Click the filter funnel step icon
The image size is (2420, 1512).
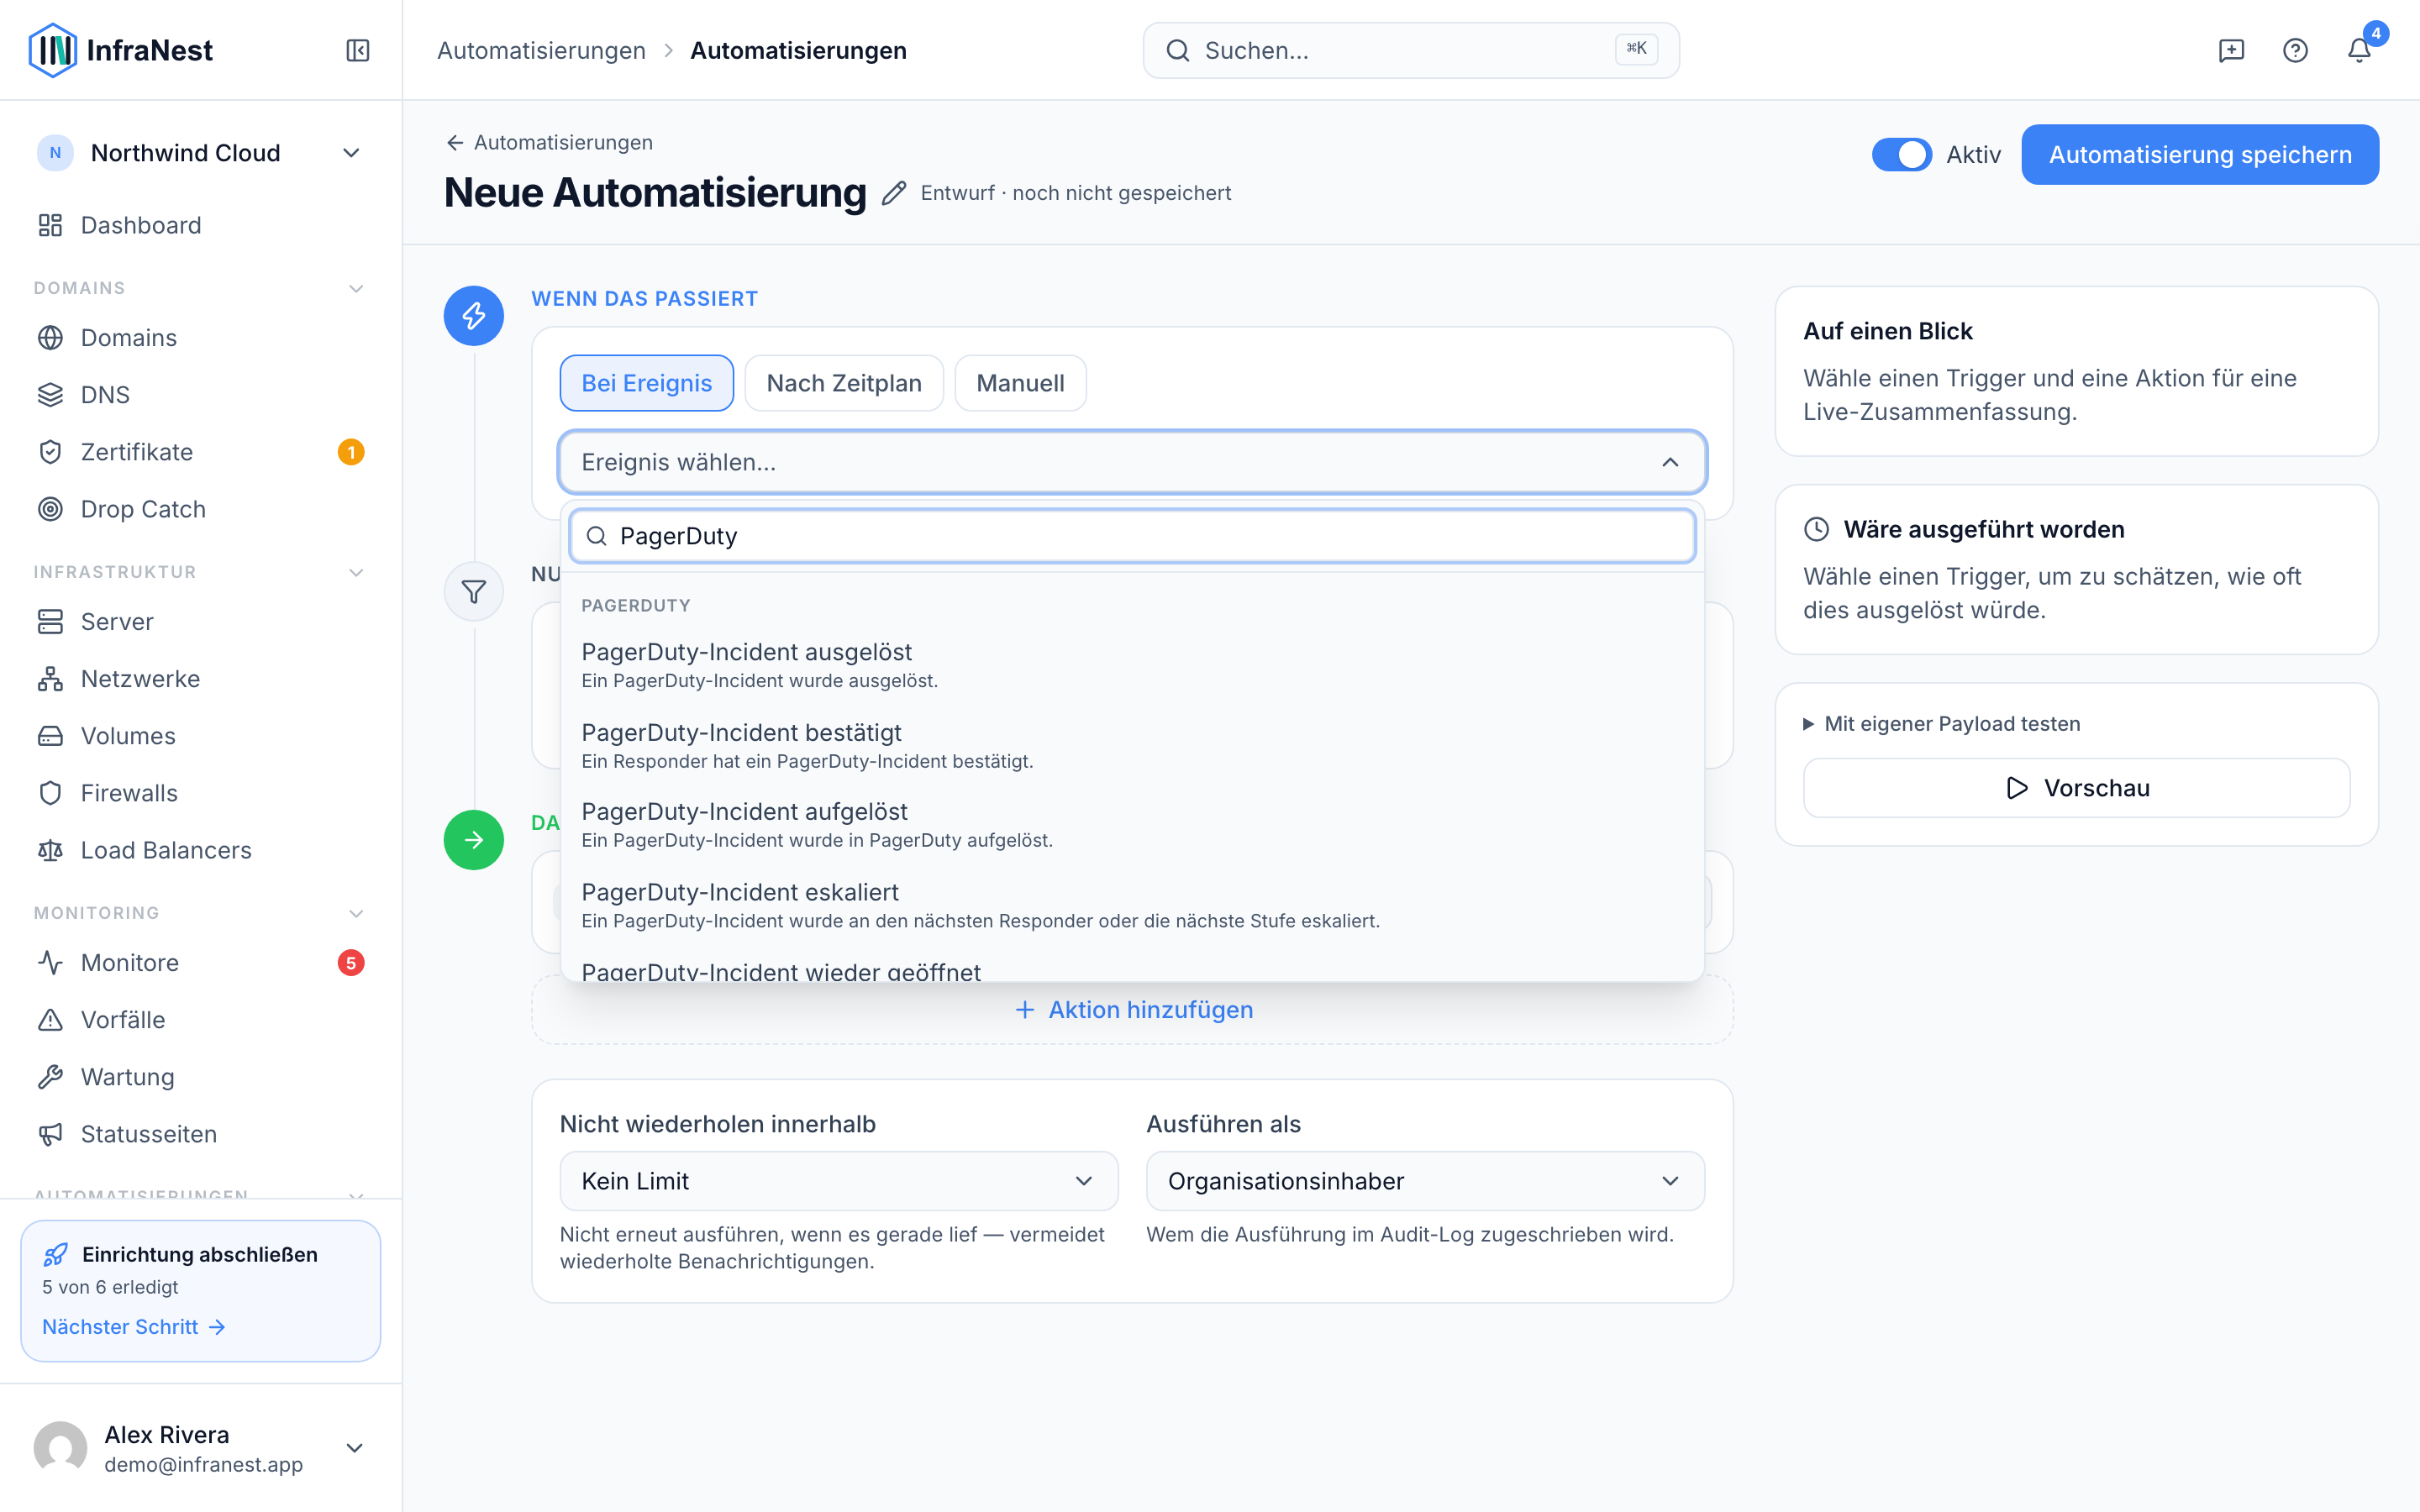tap(473, 592)
